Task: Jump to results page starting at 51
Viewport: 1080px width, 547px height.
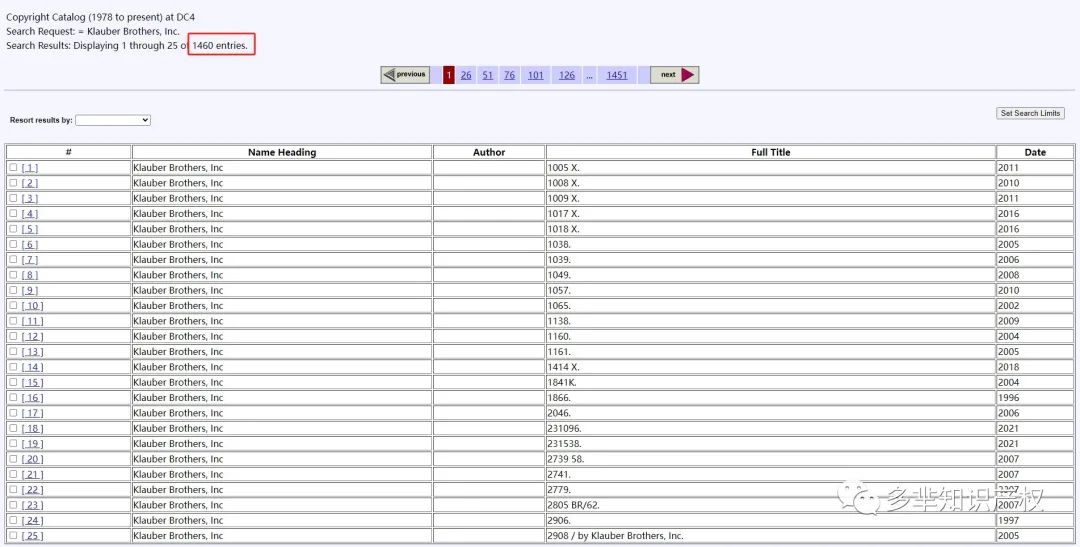Action: tap(487, 75)
